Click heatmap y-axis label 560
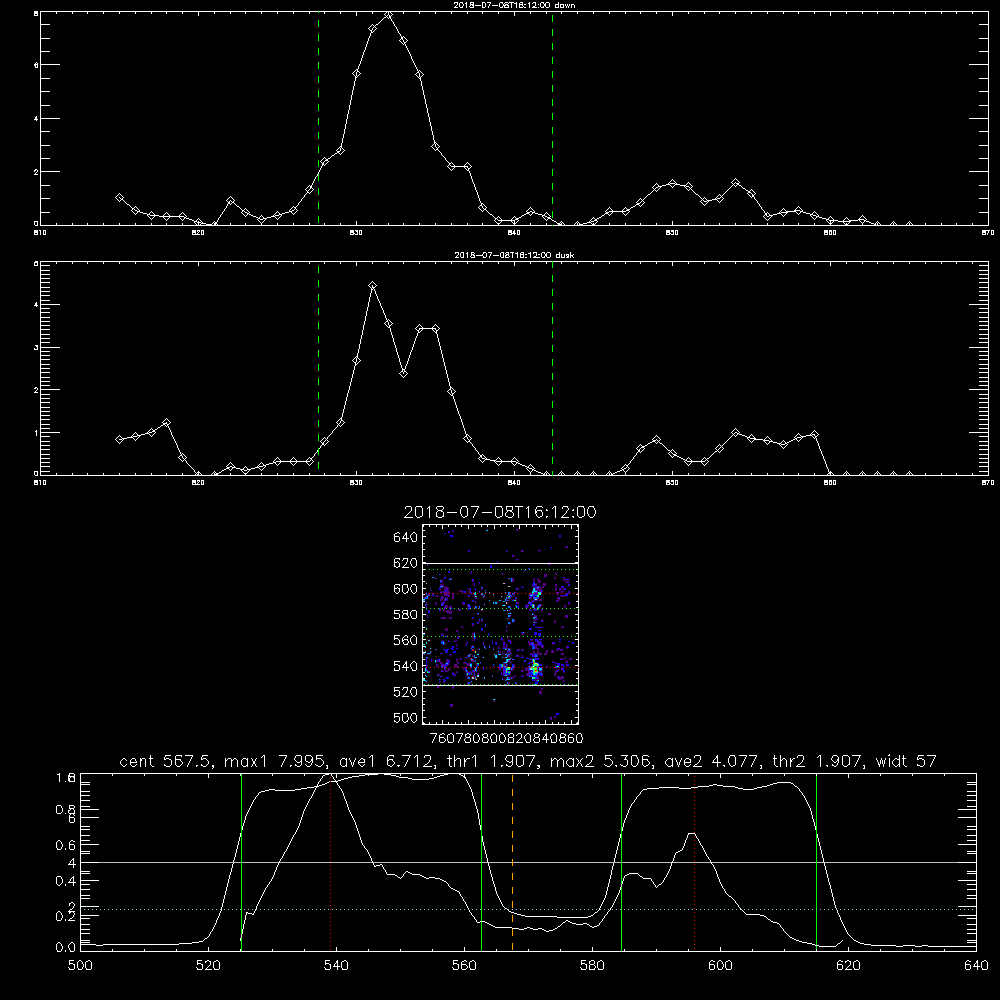Viewport: 1000px width, 1000px height. tap(406, 640)
